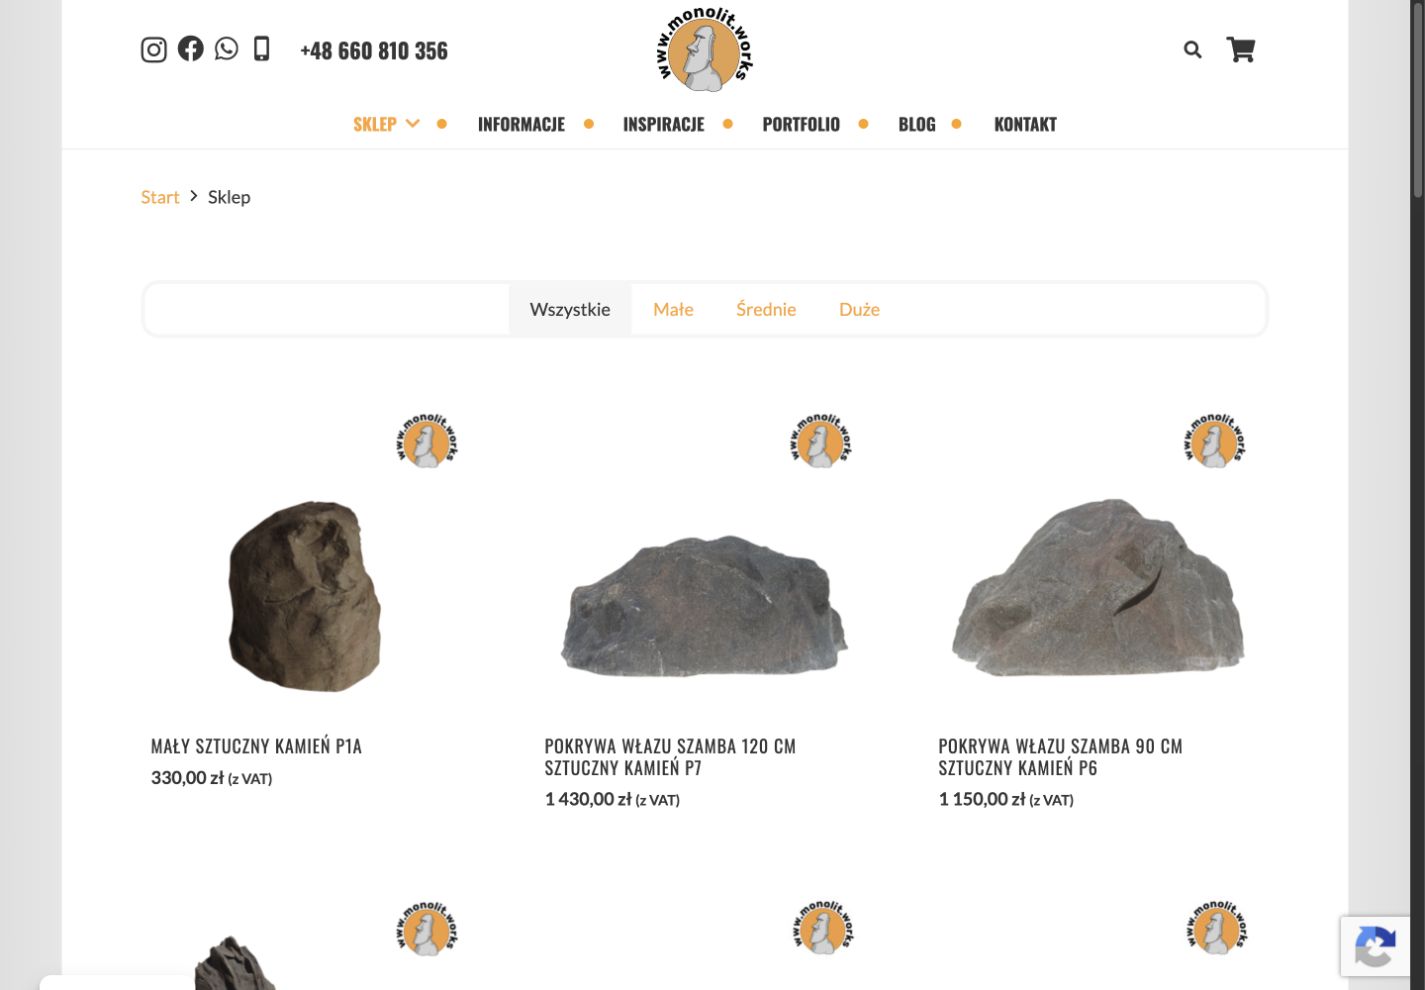Open the Mały sztuczny kamień P1A title
The image size is (1425, 990).
pos(256,746)
